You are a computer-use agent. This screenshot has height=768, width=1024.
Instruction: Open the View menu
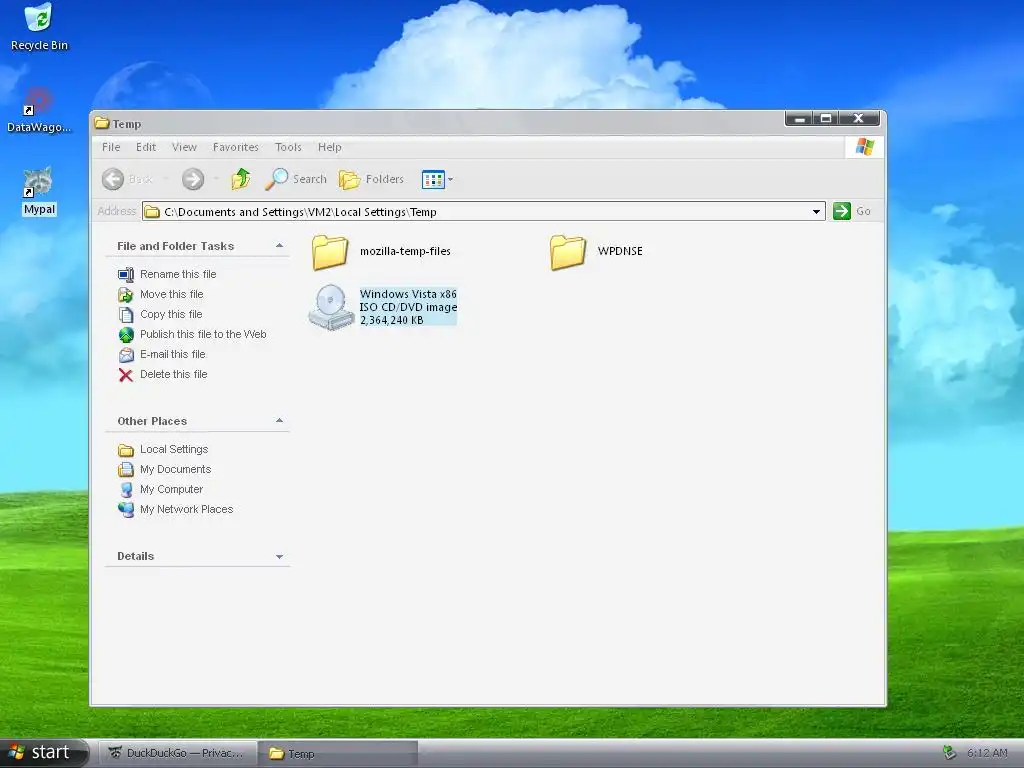pos(184,147)
